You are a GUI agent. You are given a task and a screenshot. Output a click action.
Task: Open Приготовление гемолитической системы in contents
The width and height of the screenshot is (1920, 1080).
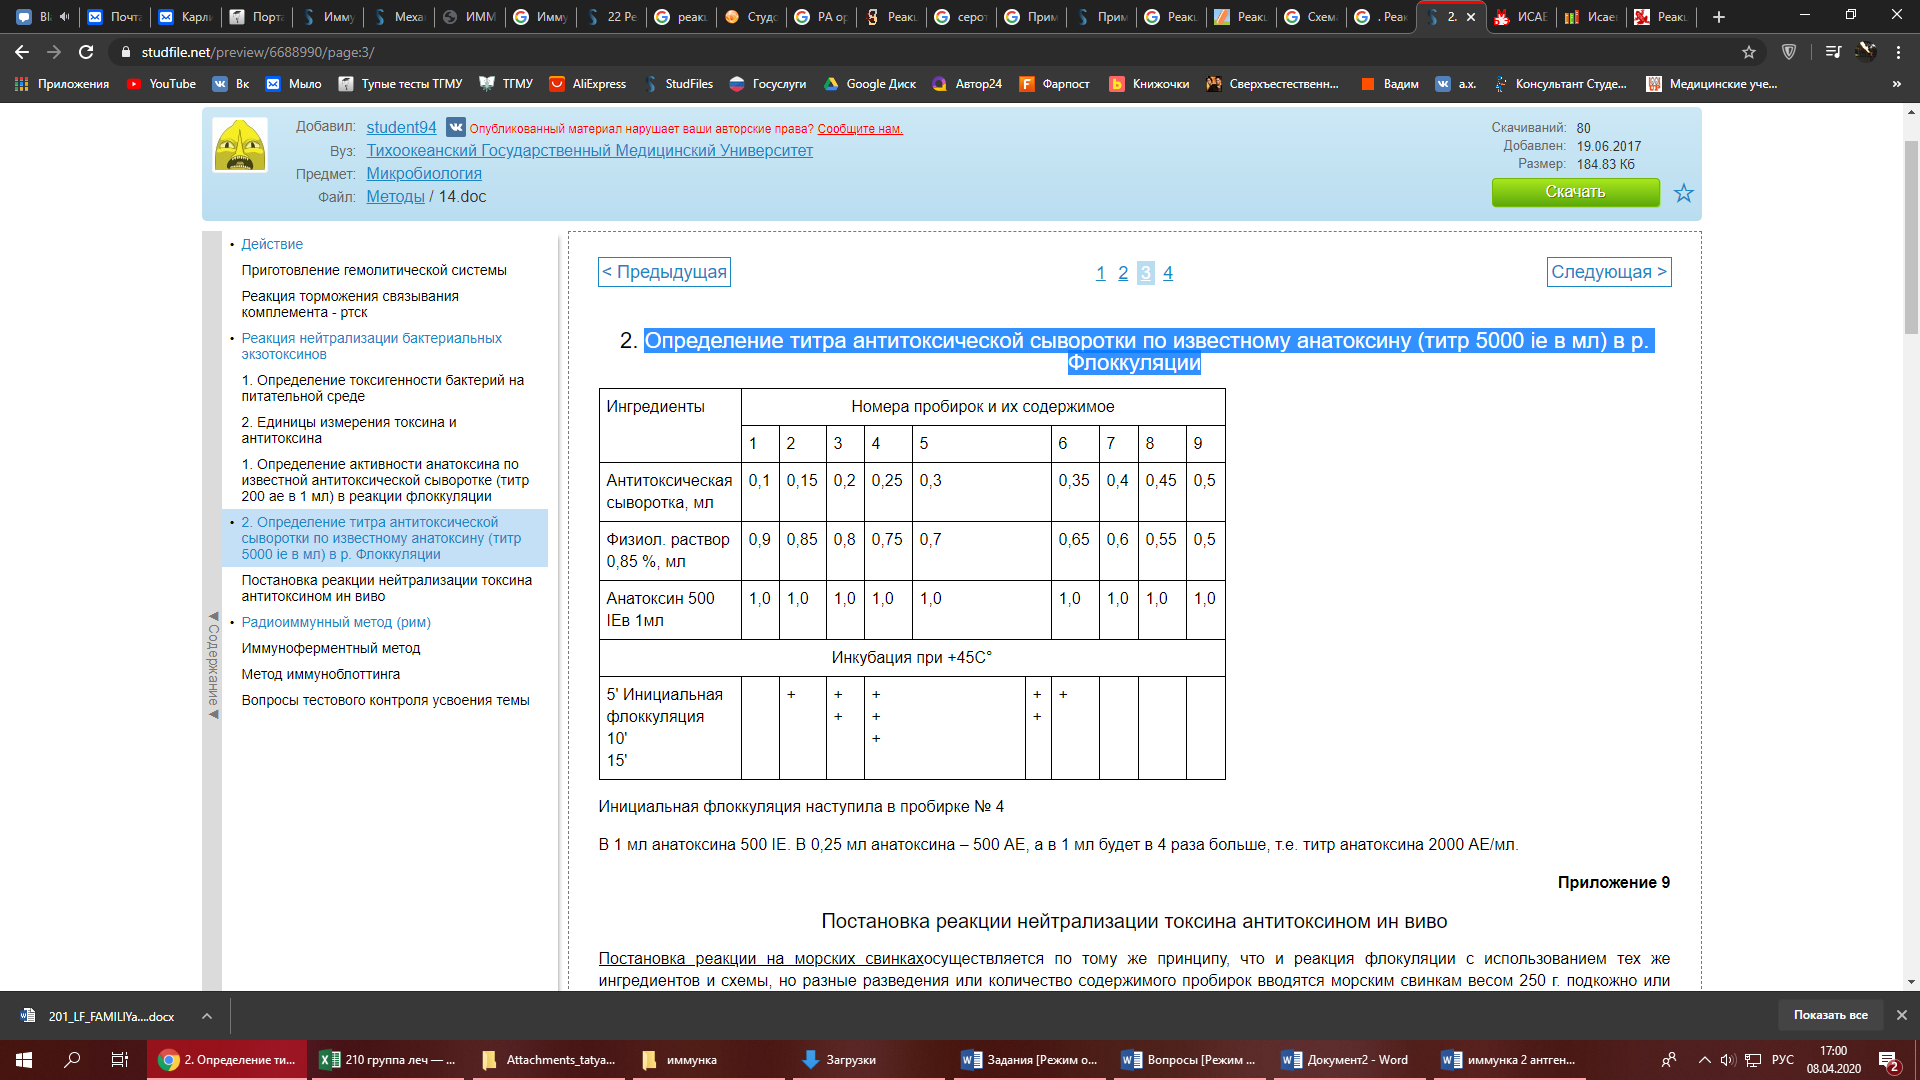[x=373, y=270]
